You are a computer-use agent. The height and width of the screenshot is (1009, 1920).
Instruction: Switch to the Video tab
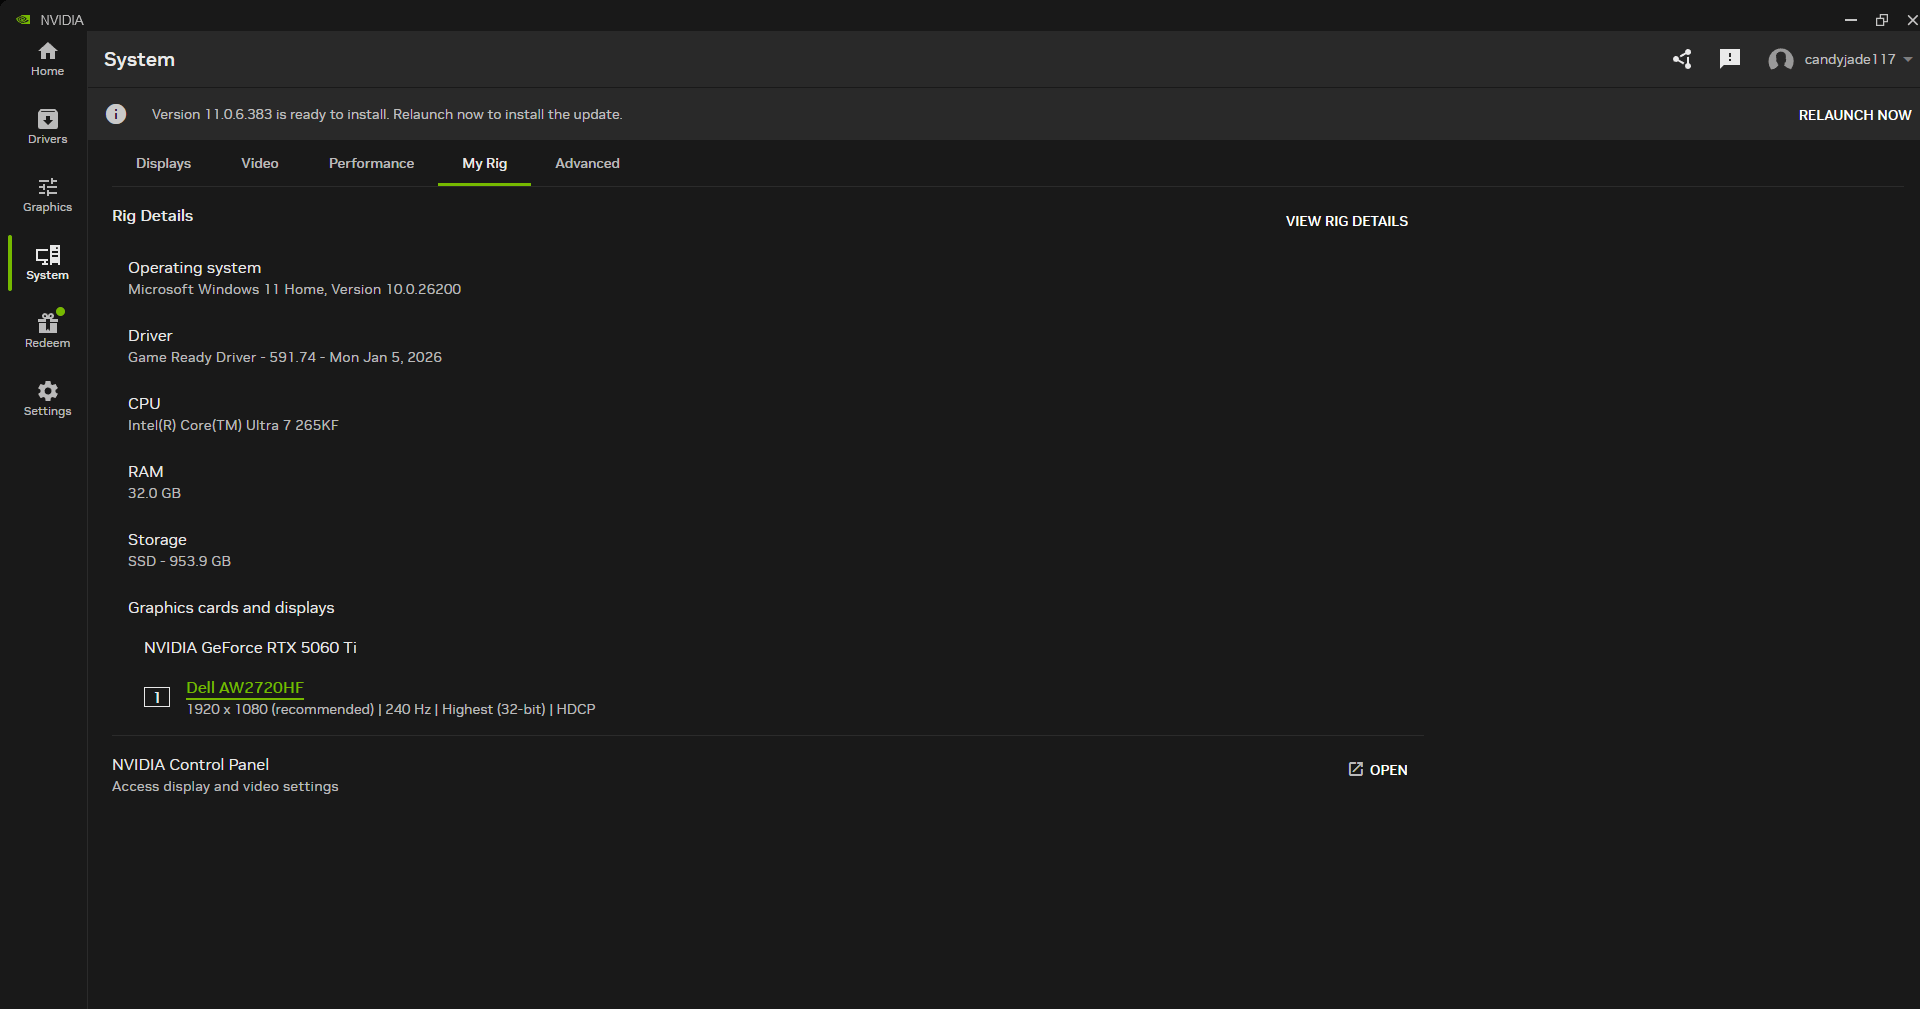pos(260,163)
